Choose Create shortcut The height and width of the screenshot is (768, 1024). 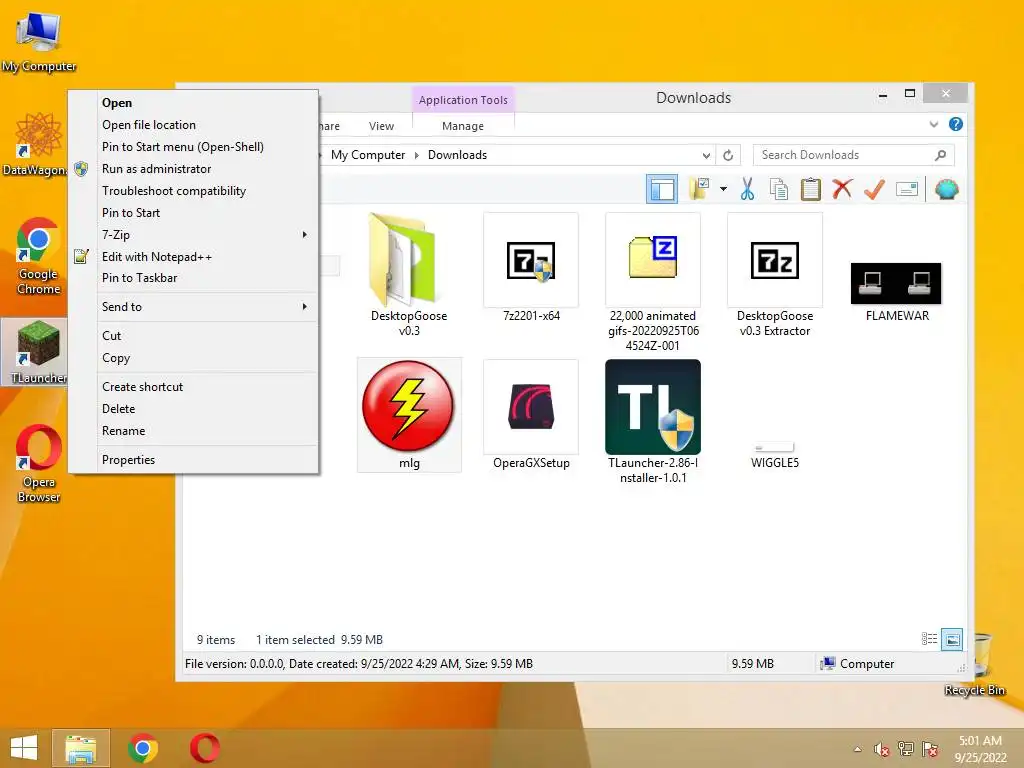coord(194,387)
